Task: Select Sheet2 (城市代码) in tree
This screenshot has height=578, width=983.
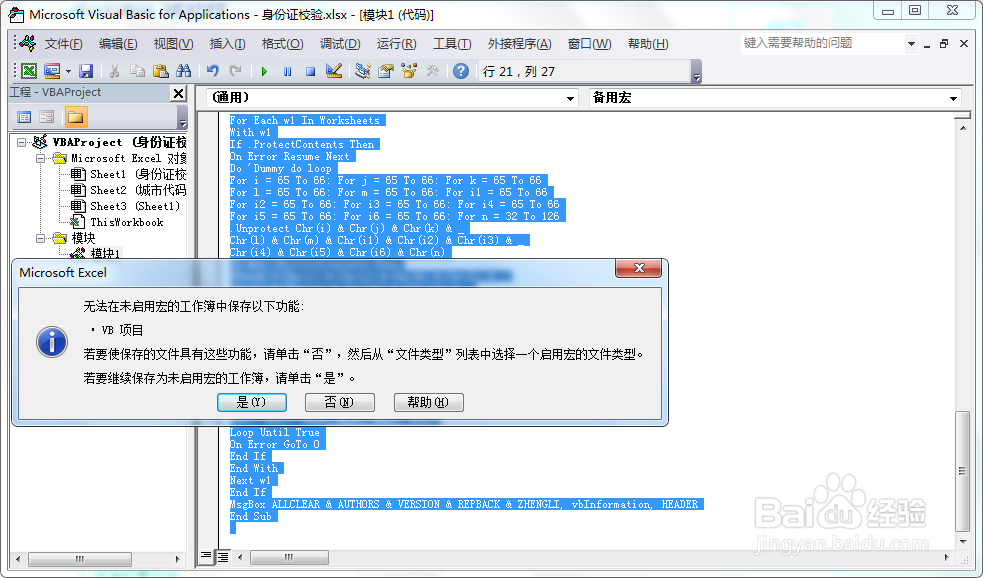Action: click(128, 190)
